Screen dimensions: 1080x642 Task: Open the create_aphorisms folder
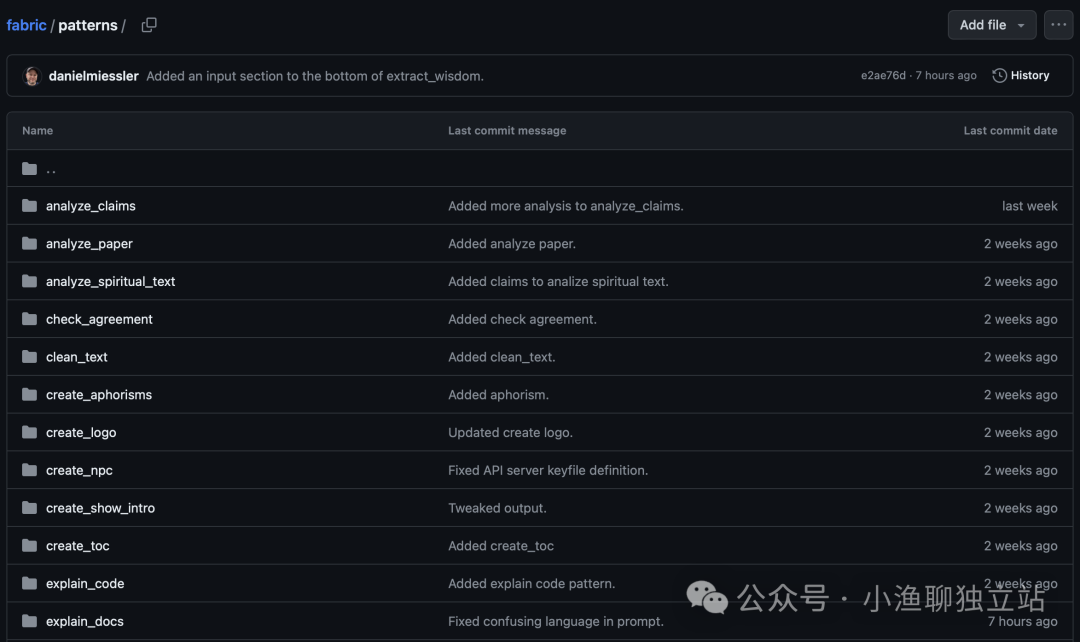pos(99,395)
